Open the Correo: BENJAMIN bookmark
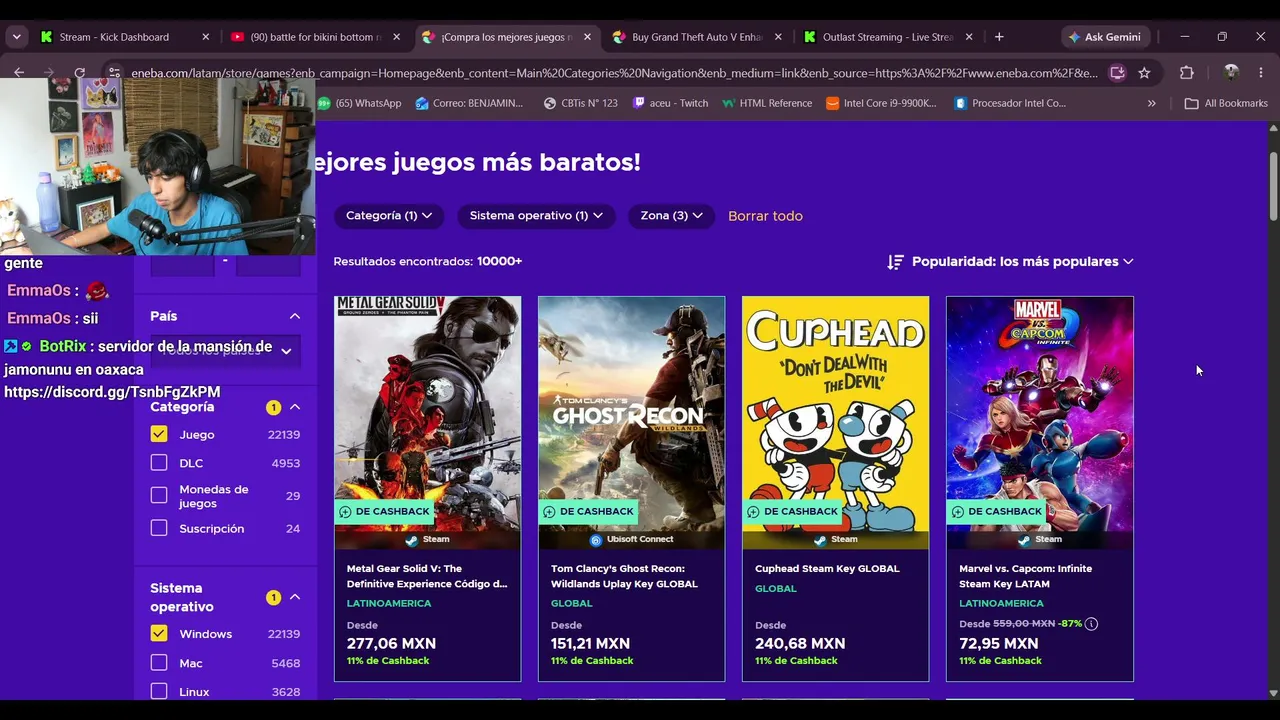The height and width of the screenshot is (720, 1280). click(x=469, y=103)
